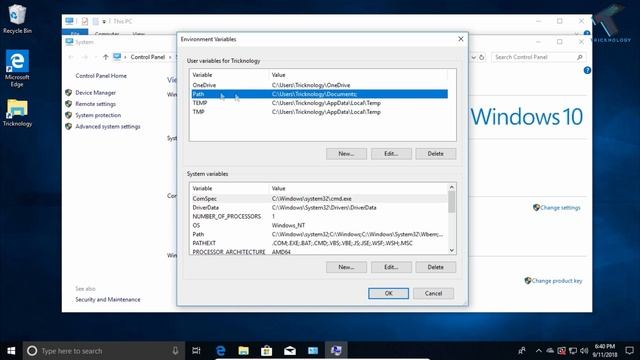Open the Recycle Bin desktop icon
The image size is (640, 360).
(x=17, y=18)
